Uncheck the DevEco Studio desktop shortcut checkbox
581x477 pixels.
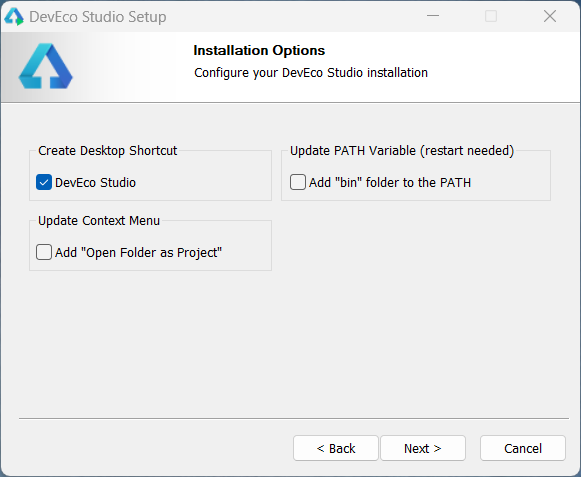point(44,182)
